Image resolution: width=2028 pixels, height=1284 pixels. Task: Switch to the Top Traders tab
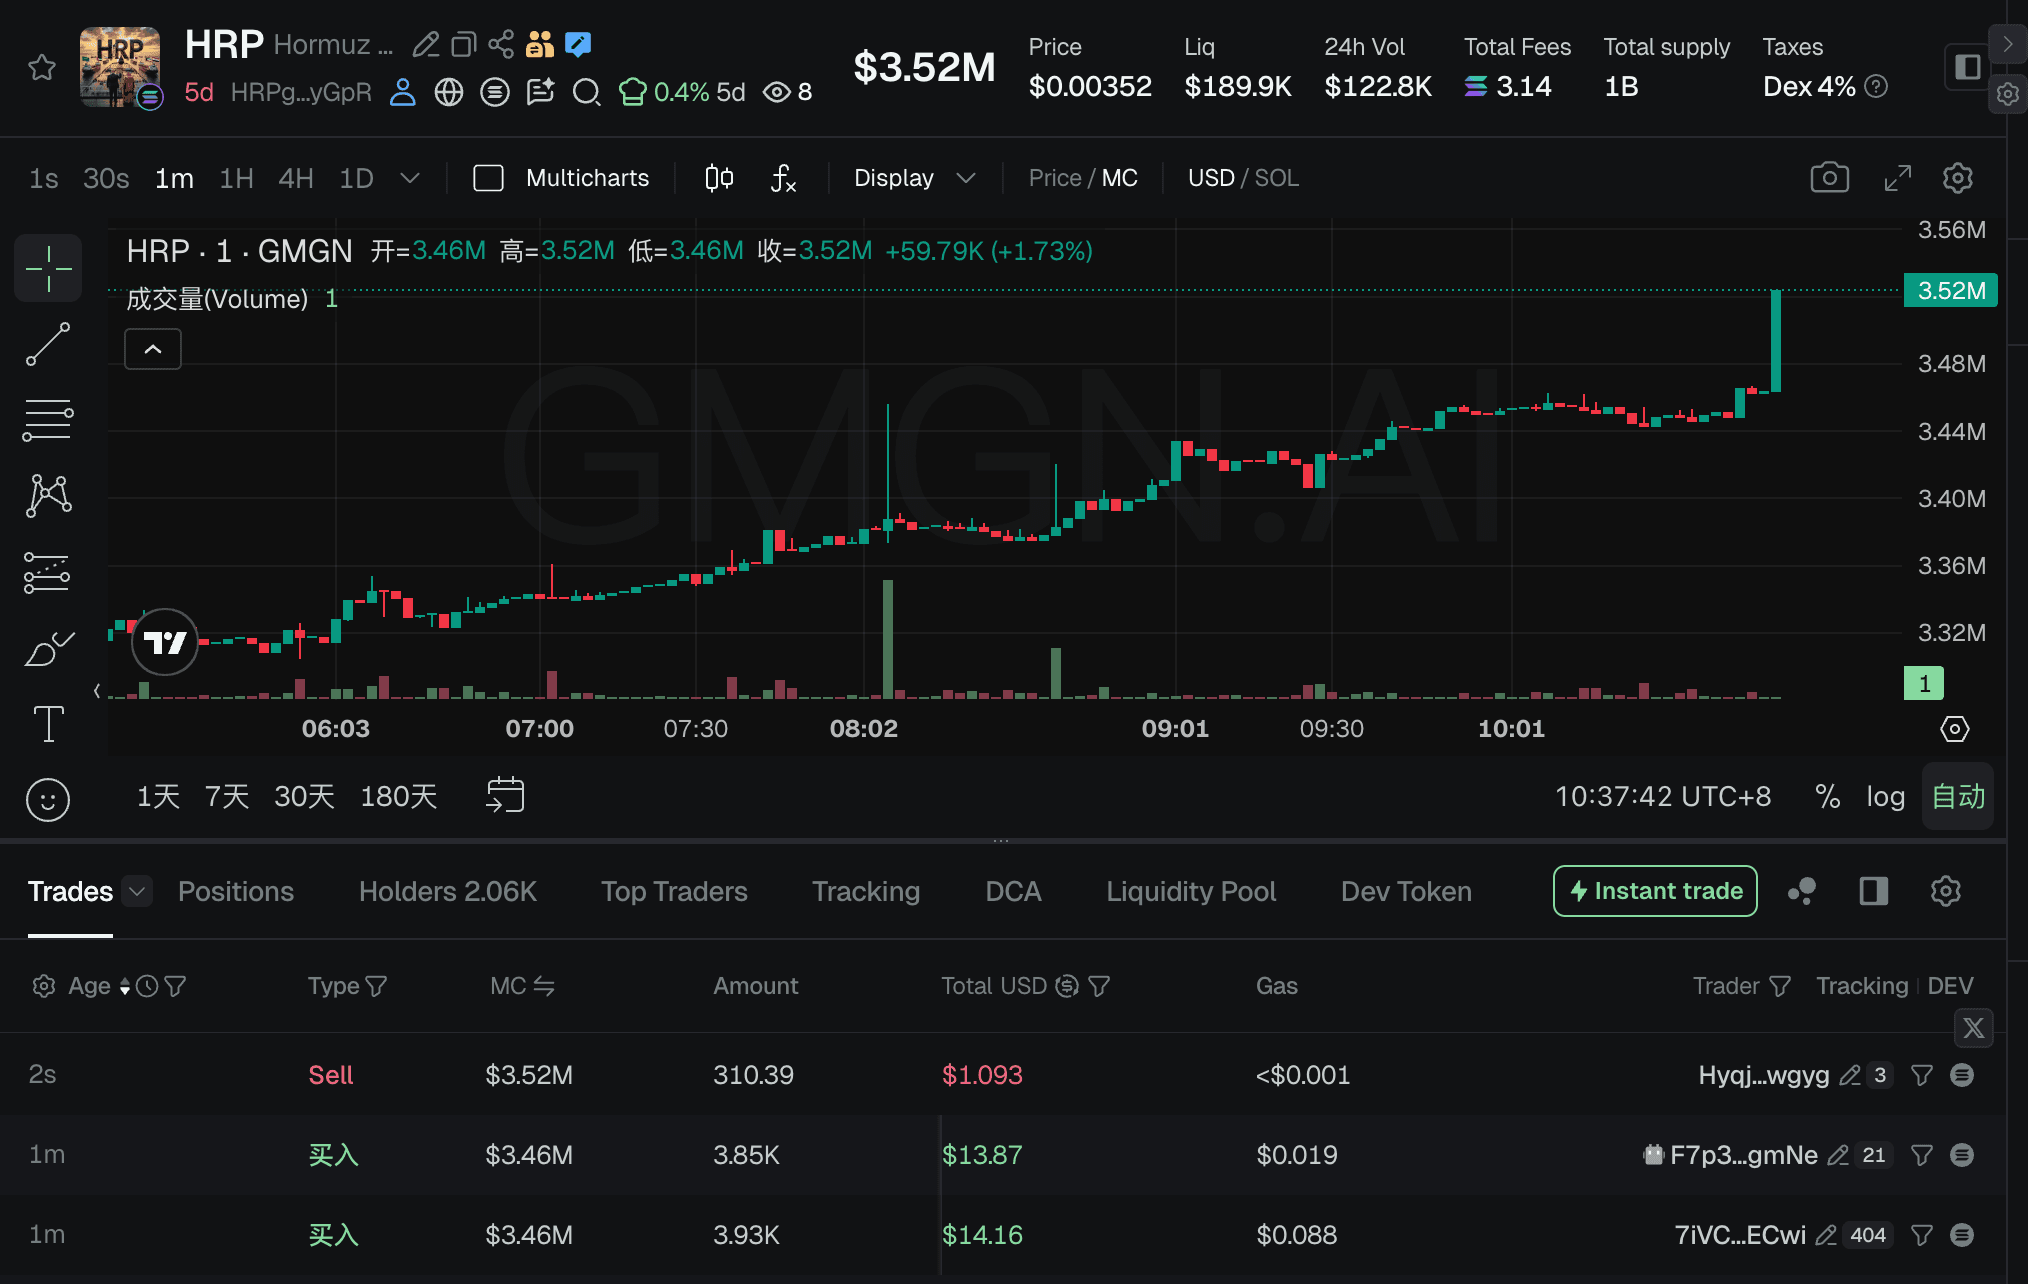674,891
